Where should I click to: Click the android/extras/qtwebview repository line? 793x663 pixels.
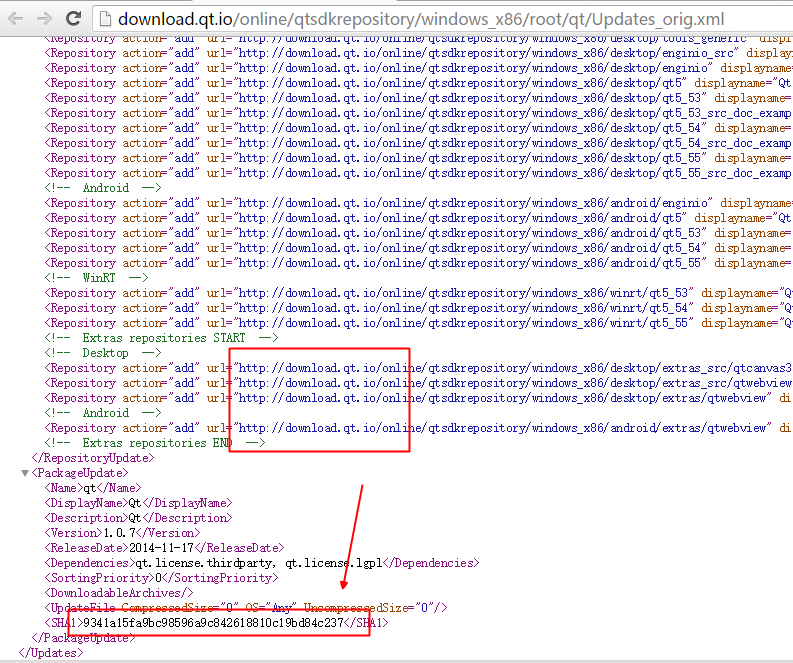pos(500,428)
